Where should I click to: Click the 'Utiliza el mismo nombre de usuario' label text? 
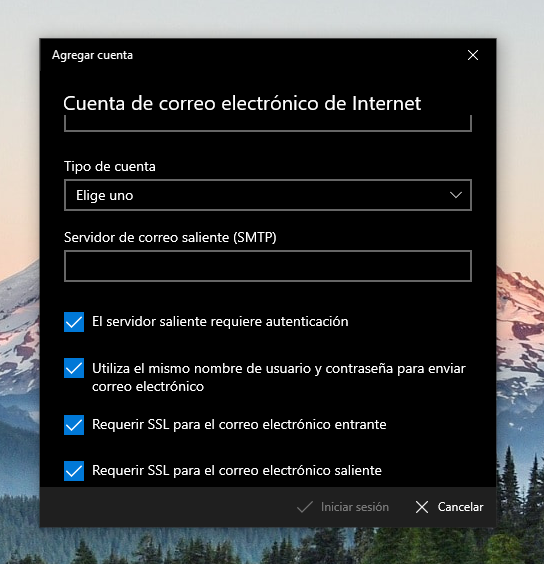(x=279, y=377)
